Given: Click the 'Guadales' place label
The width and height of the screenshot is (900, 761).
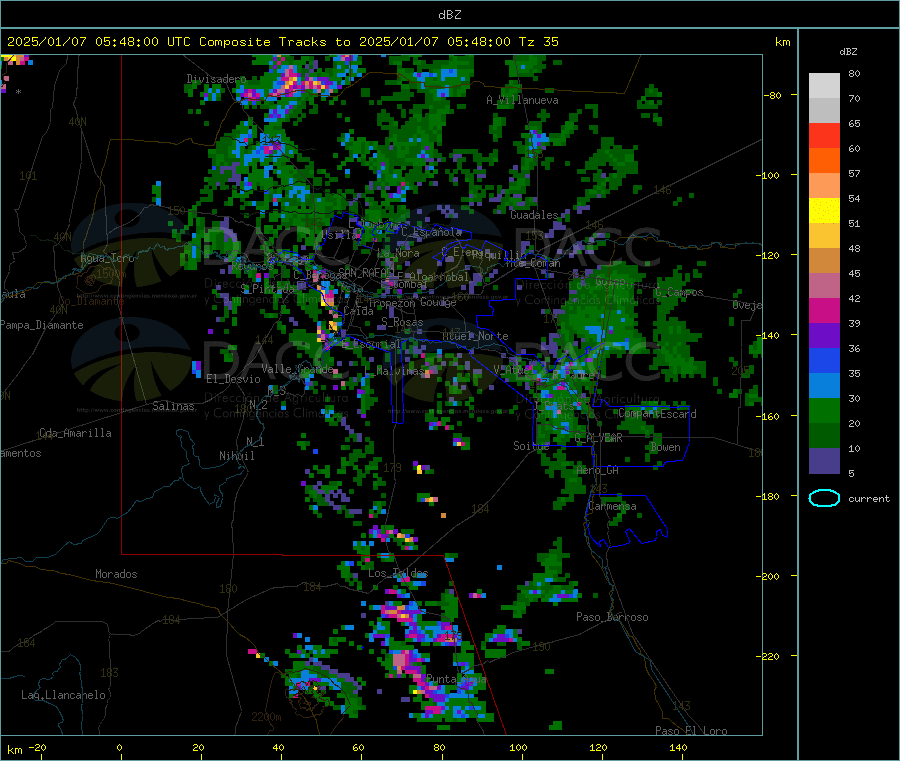Looking at the screenshot, I should pyautogui.click(x=534, y=215).
